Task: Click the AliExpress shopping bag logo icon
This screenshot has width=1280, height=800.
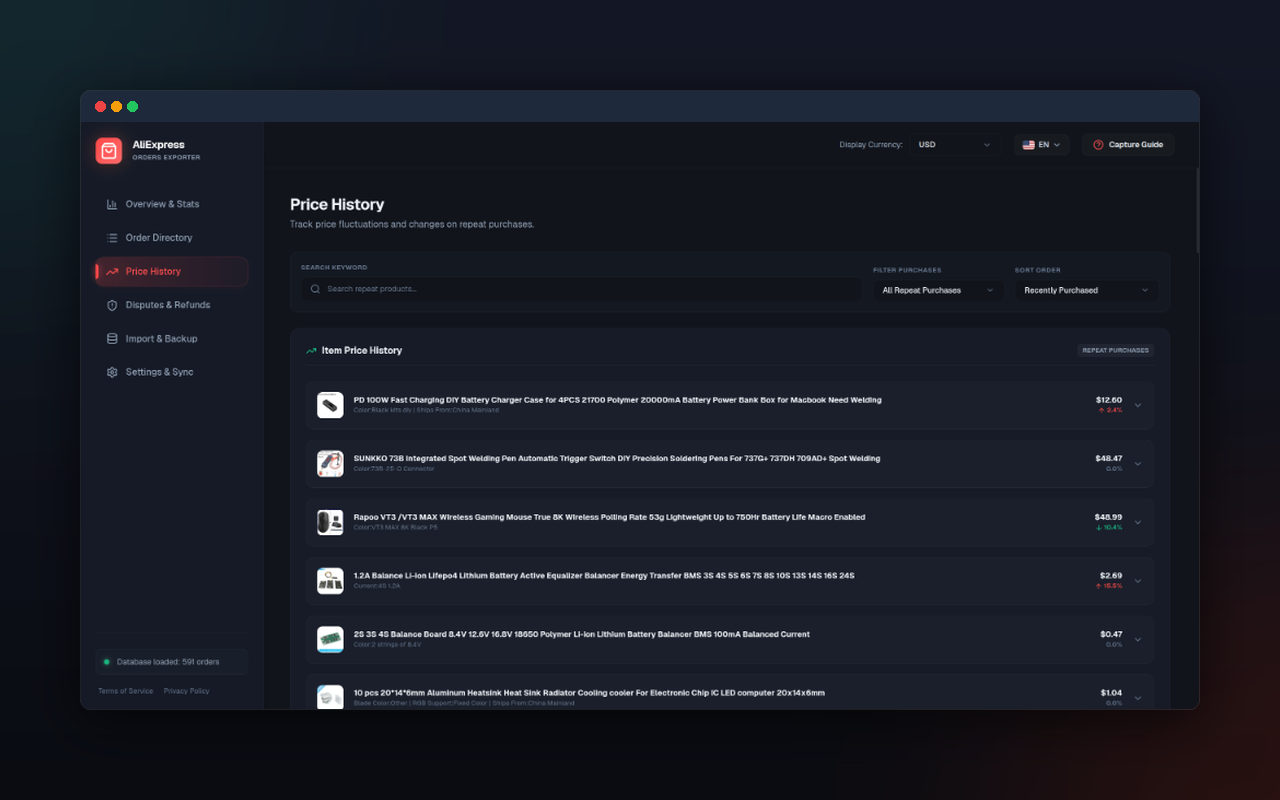Action: coord(109,150)
